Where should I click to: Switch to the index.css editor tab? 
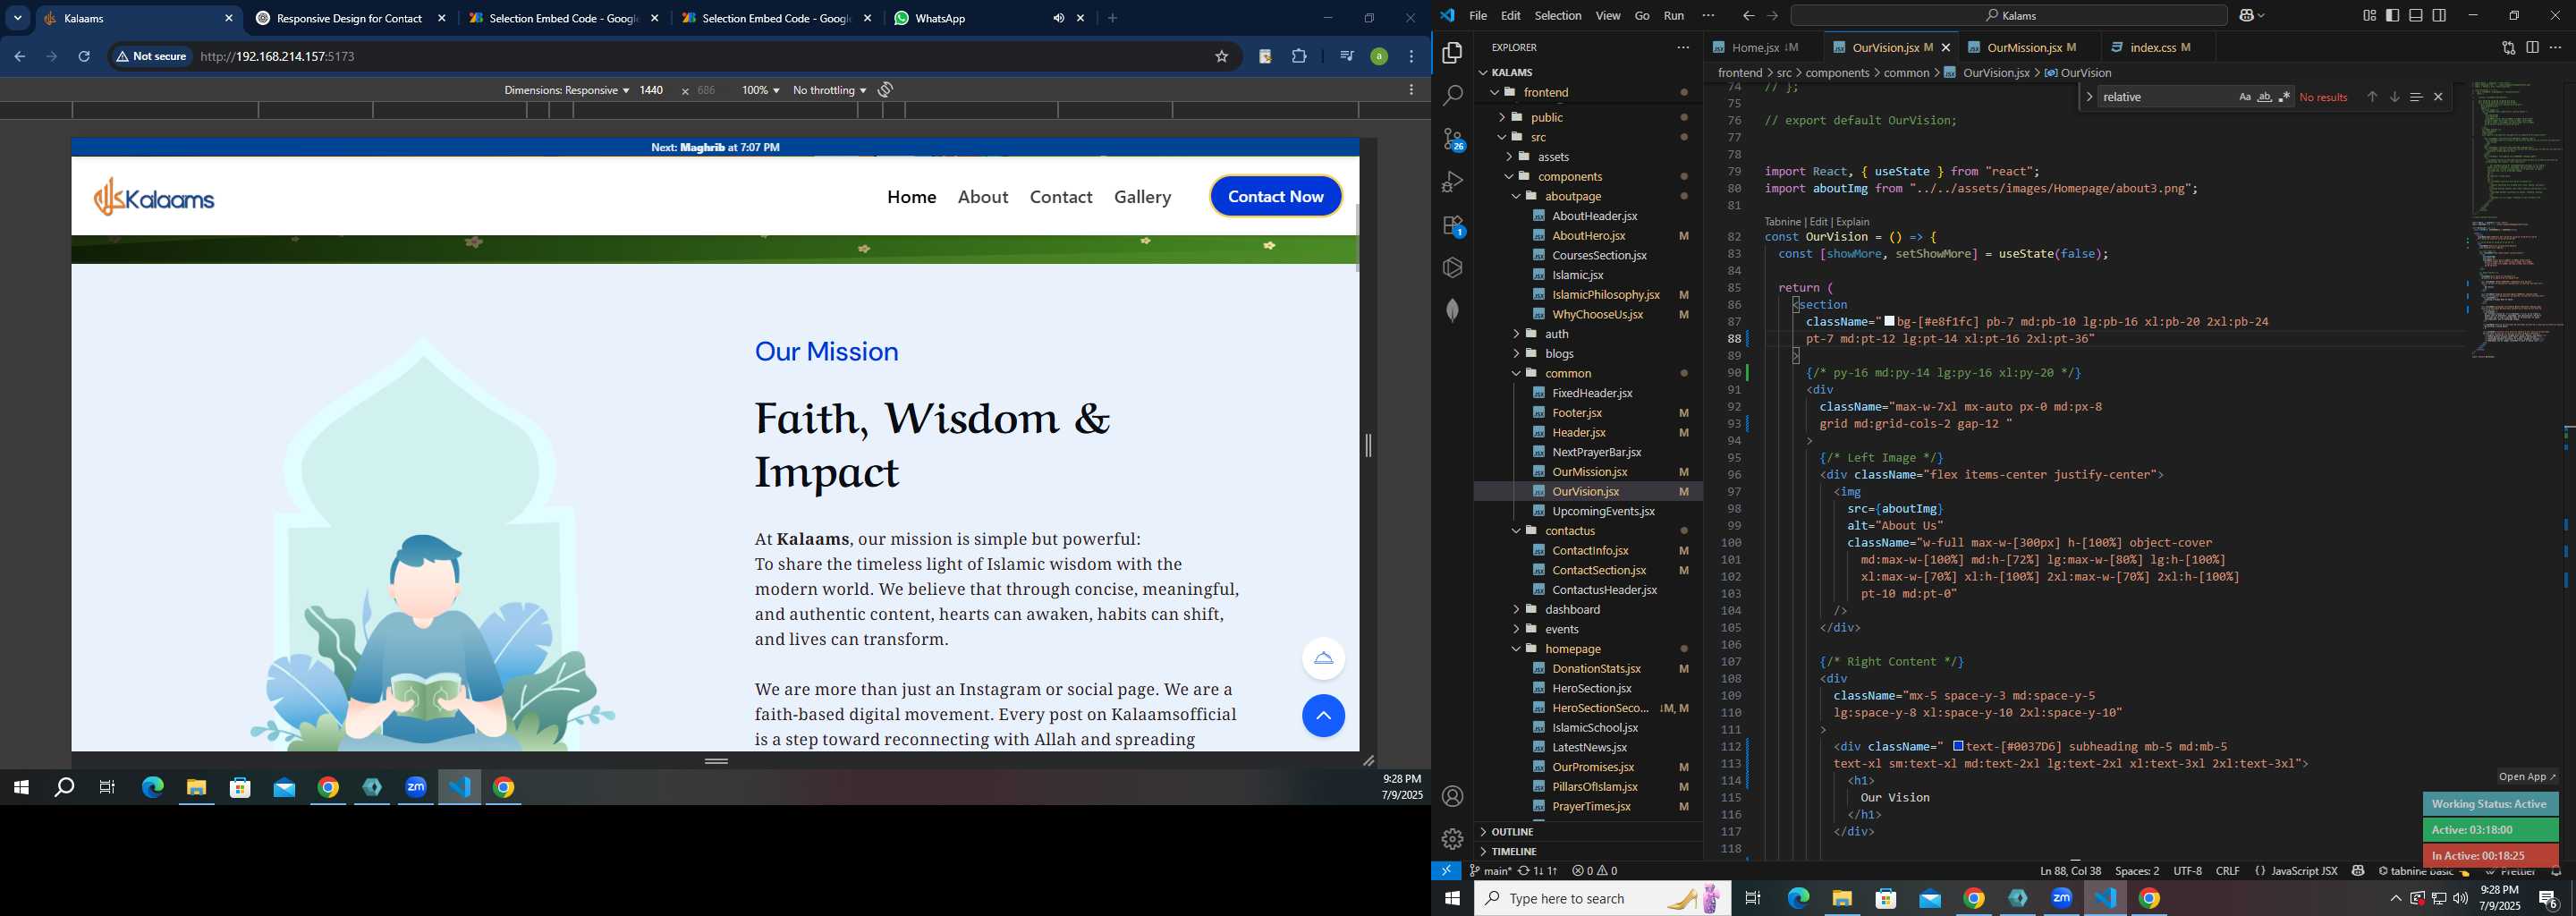click(x=2160, y=48)
